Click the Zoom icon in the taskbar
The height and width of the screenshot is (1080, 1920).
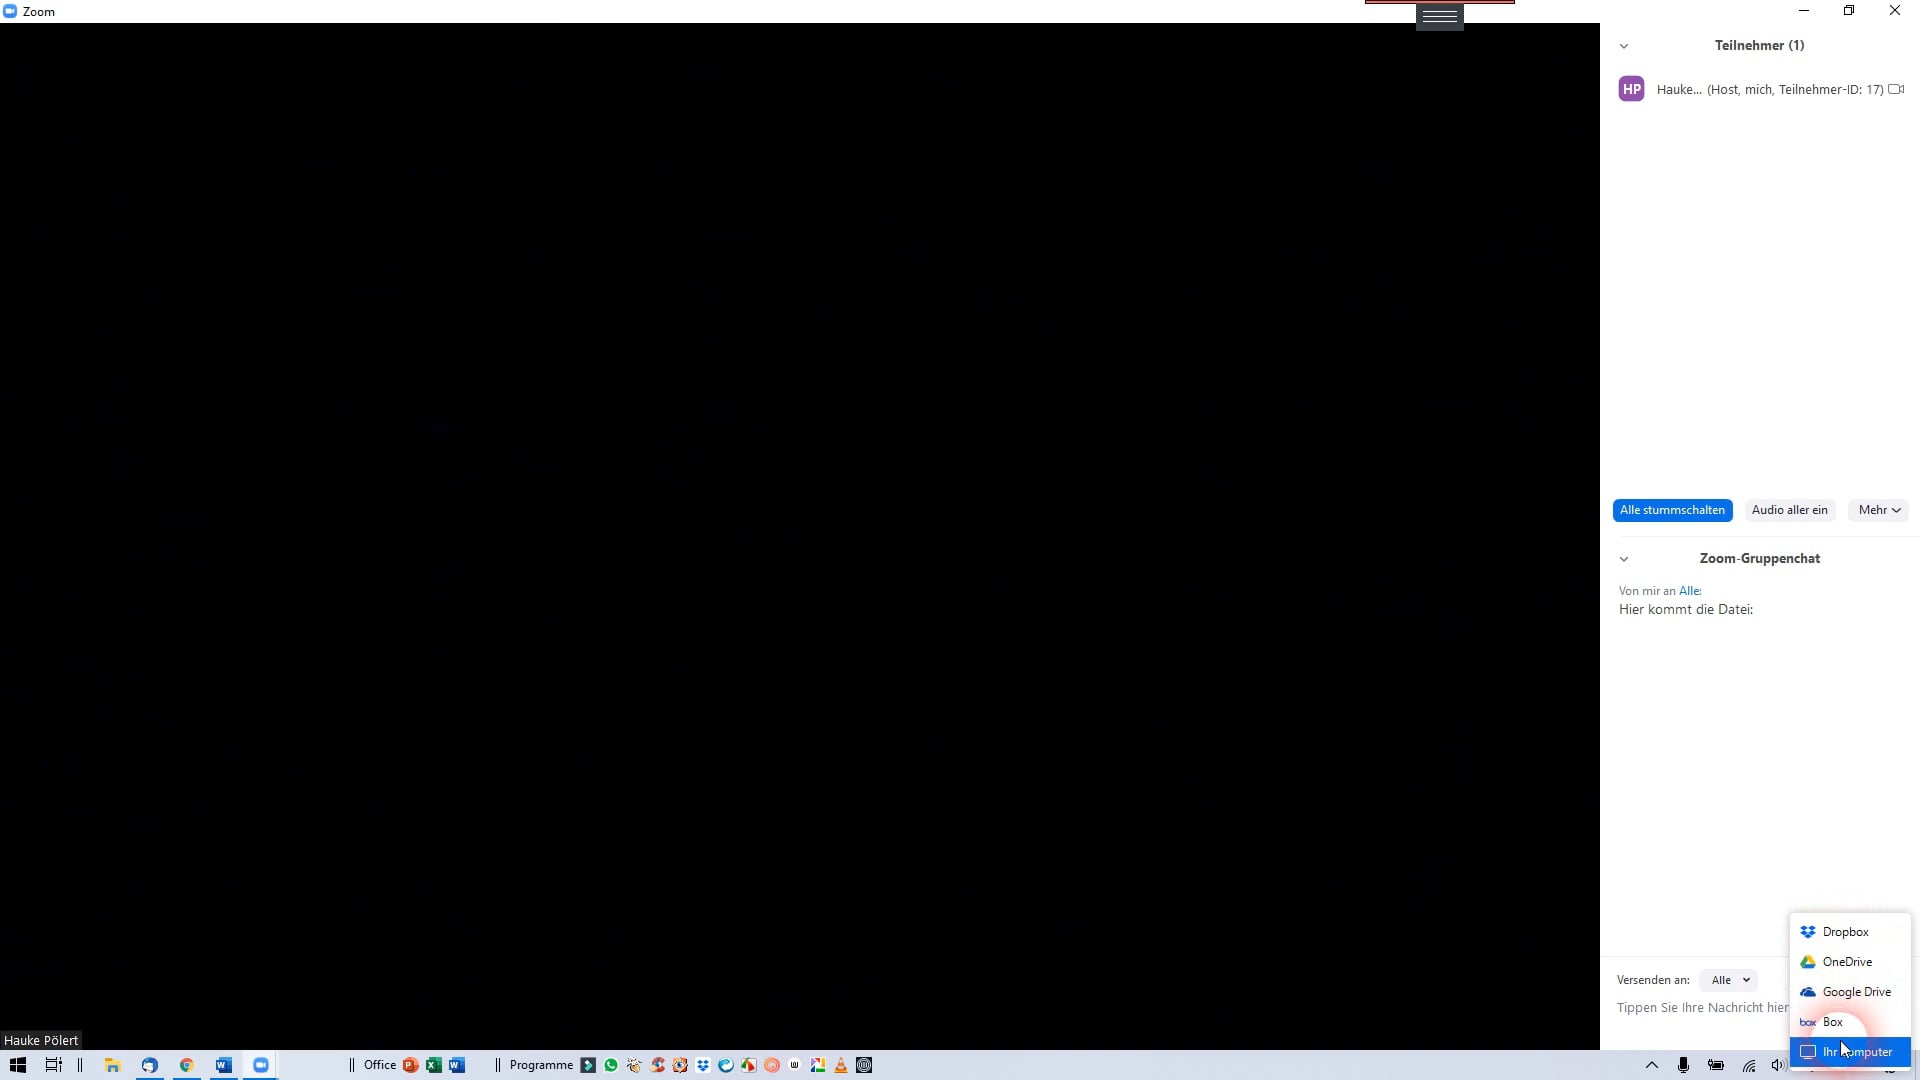[260, 1065]
